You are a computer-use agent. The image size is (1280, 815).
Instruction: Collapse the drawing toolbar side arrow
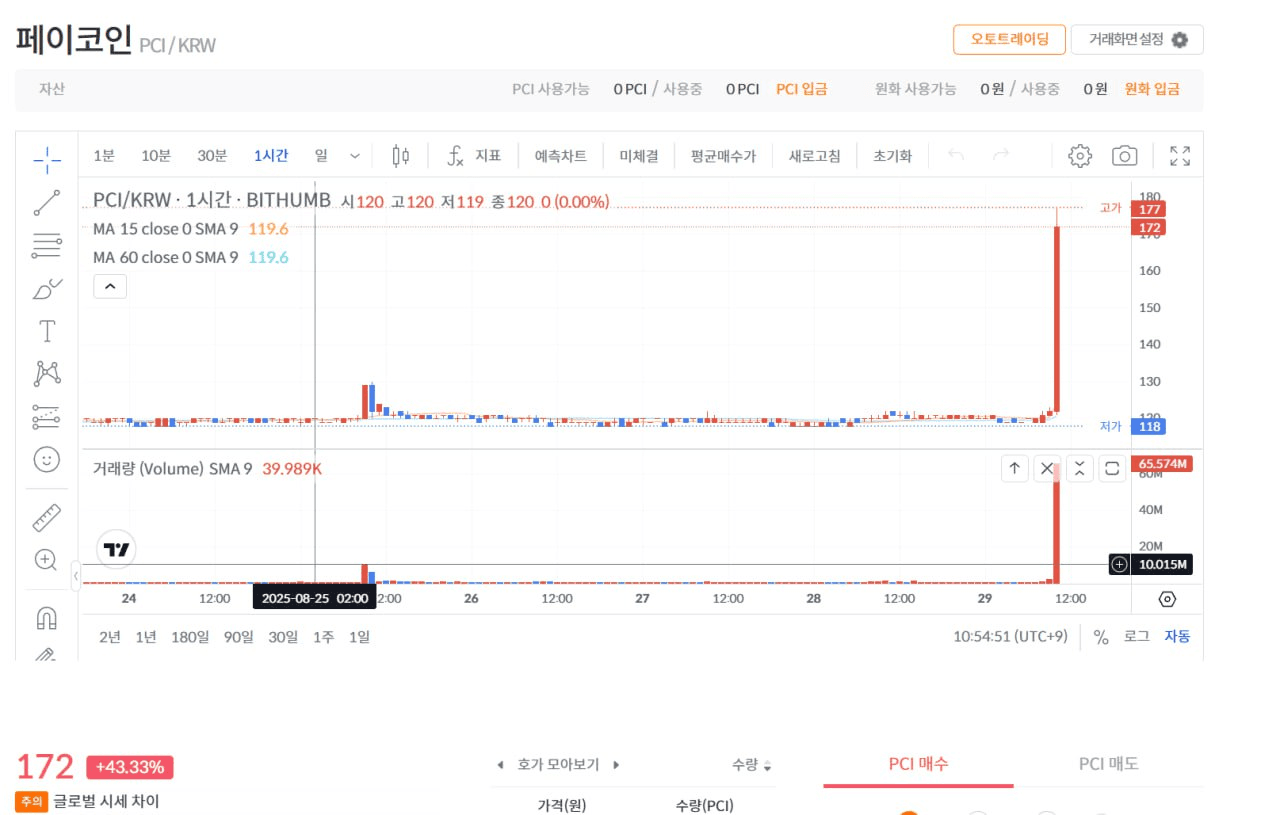tap(75, 576)
